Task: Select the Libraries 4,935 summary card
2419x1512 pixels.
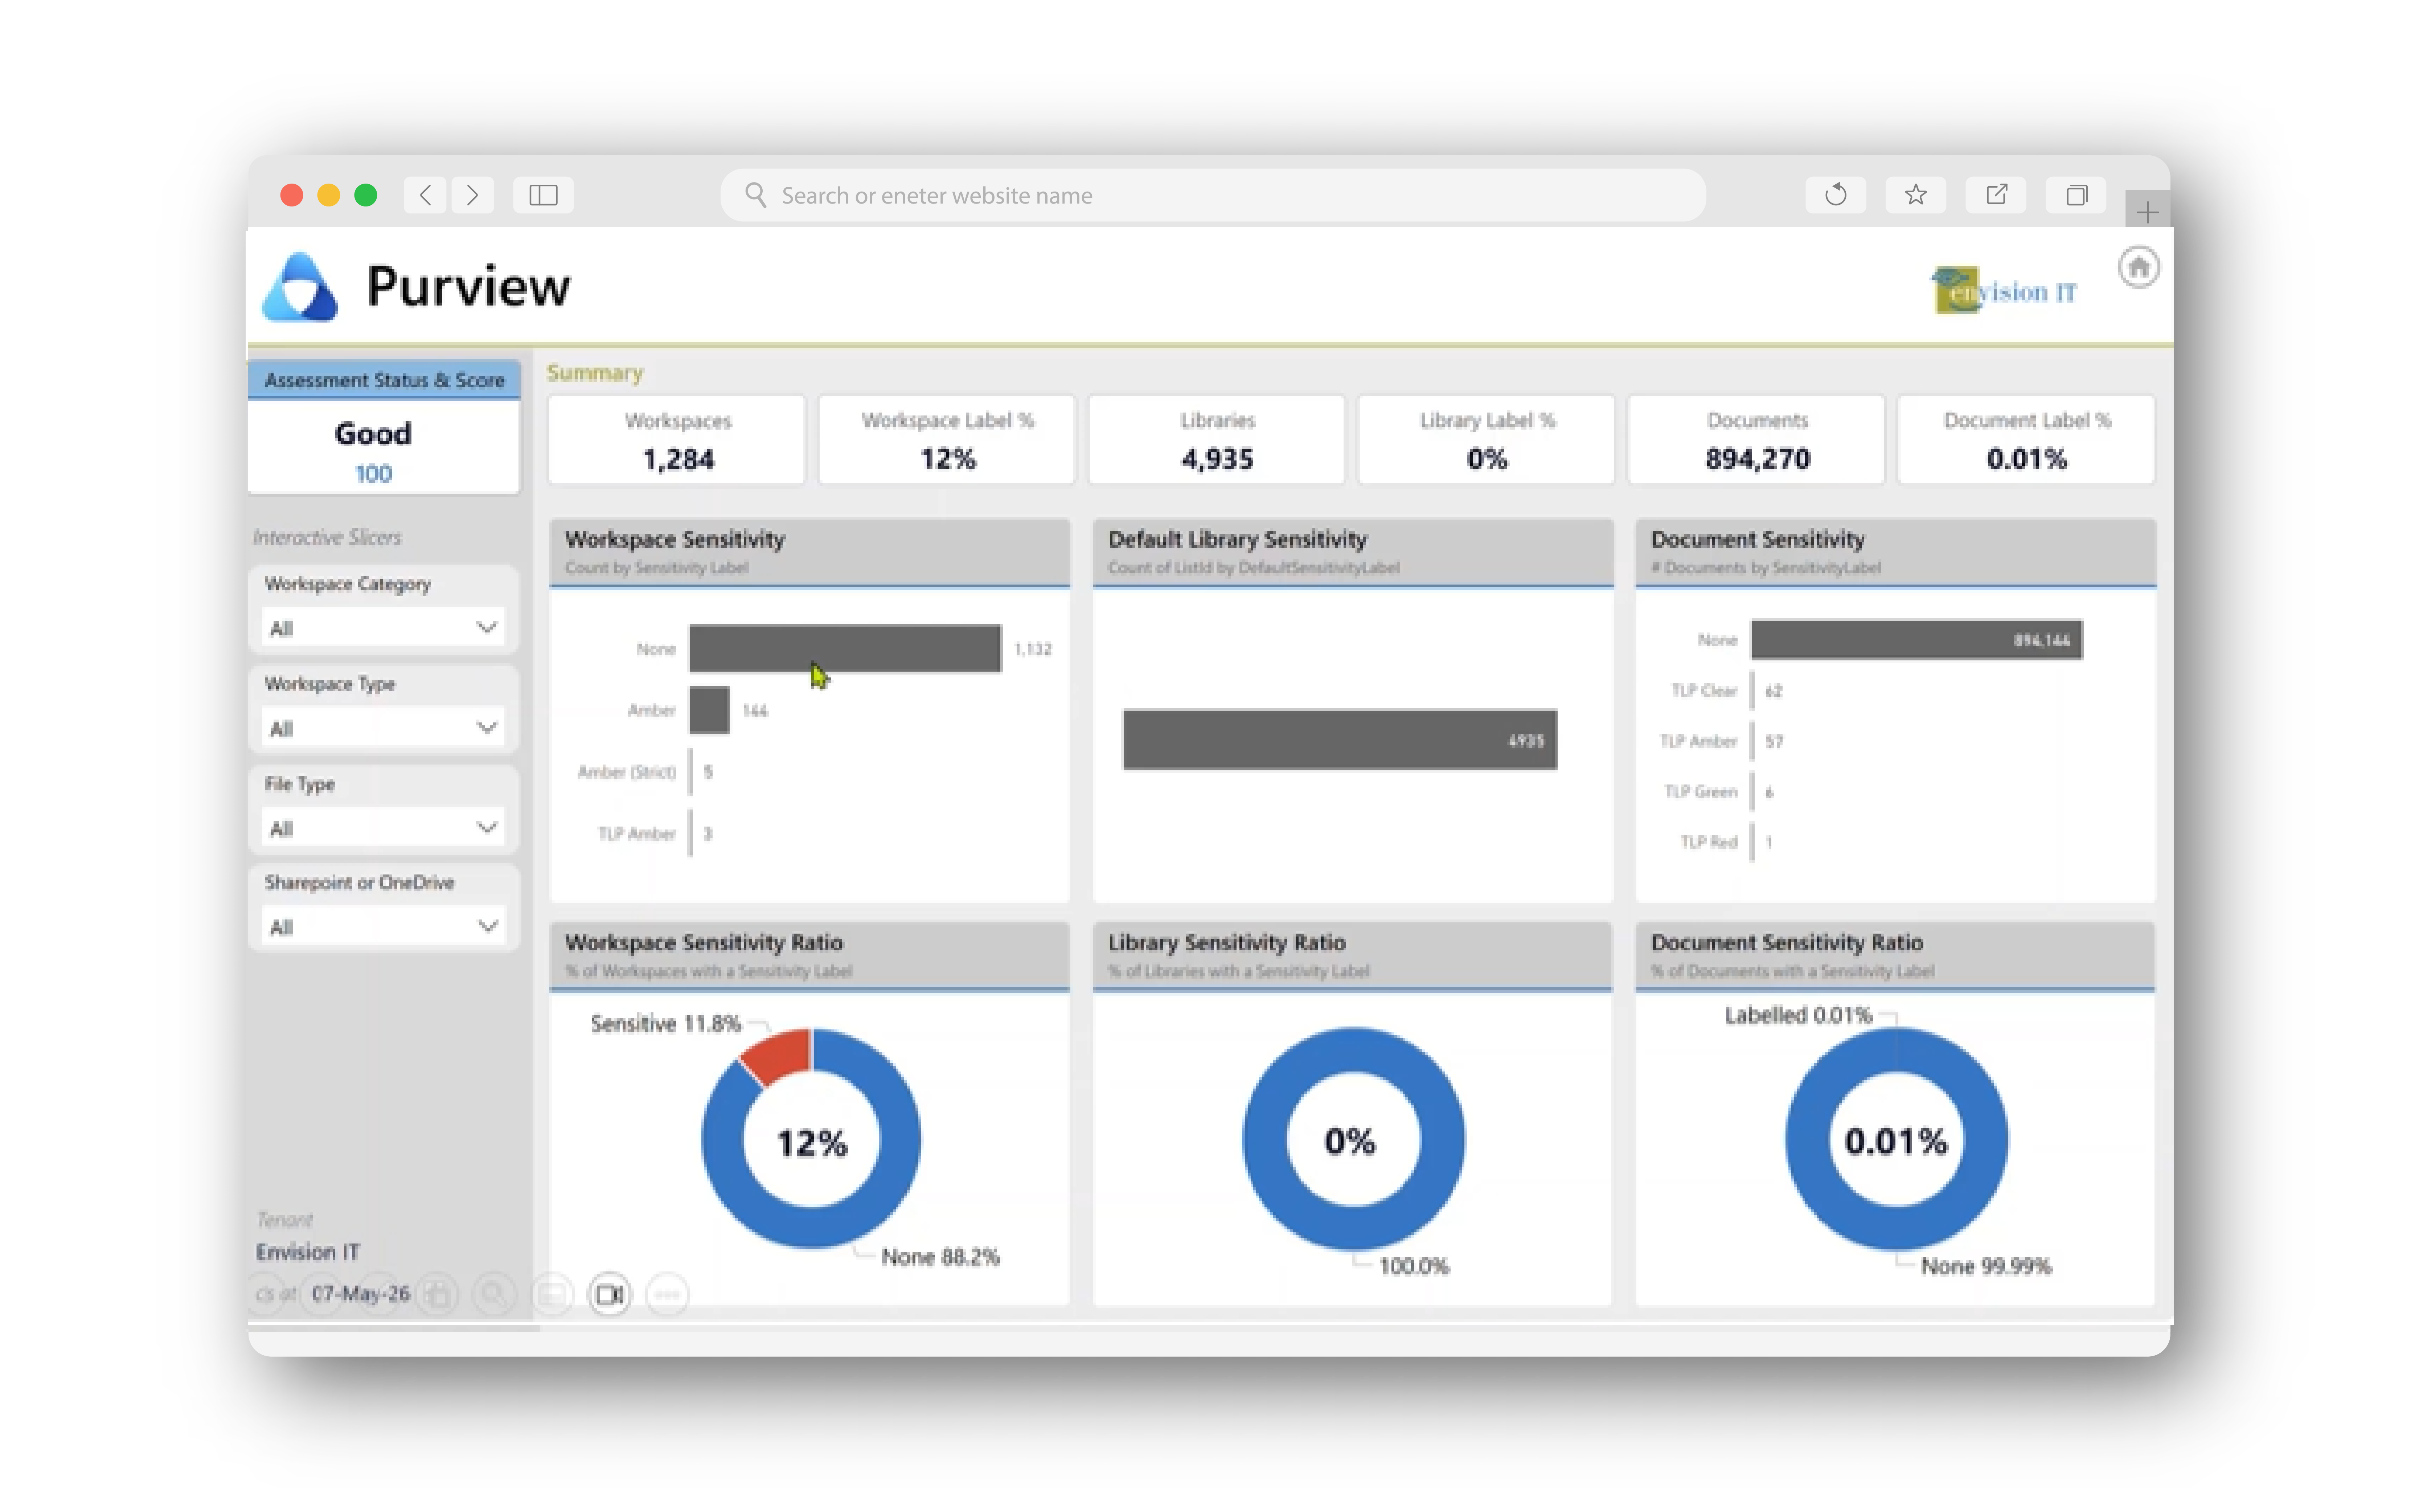Action: [x=1217, y=440]
